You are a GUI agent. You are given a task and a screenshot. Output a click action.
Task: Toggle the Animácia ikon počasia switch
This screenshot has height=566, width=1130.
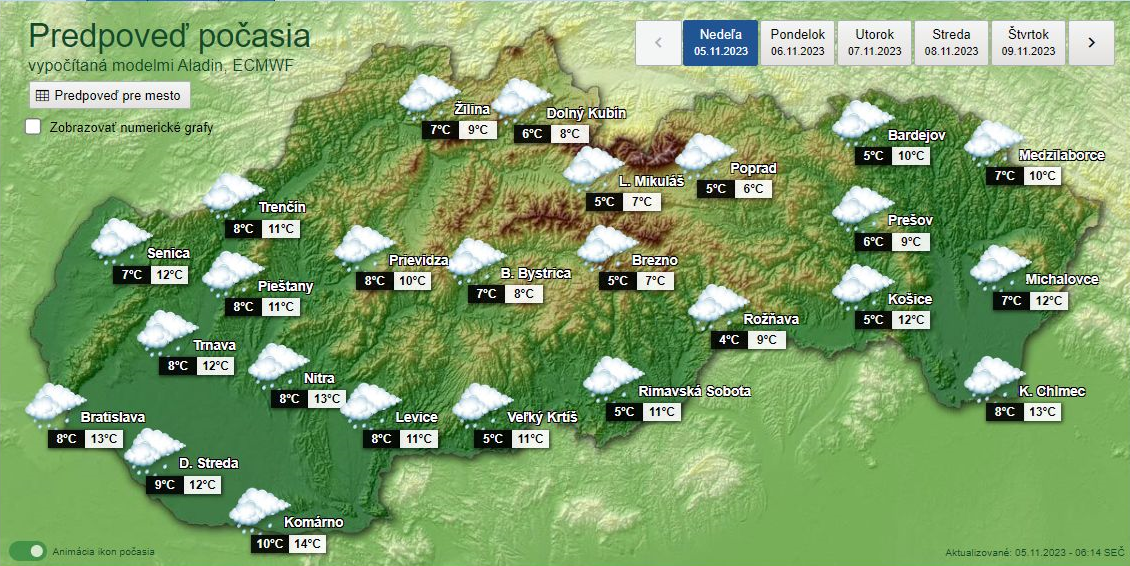point(27,551)
